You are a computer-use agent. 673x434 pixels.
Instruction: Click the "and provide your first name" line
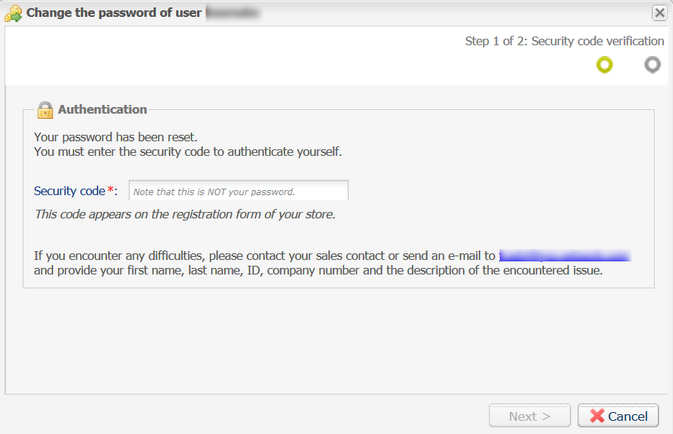[318, 270]
